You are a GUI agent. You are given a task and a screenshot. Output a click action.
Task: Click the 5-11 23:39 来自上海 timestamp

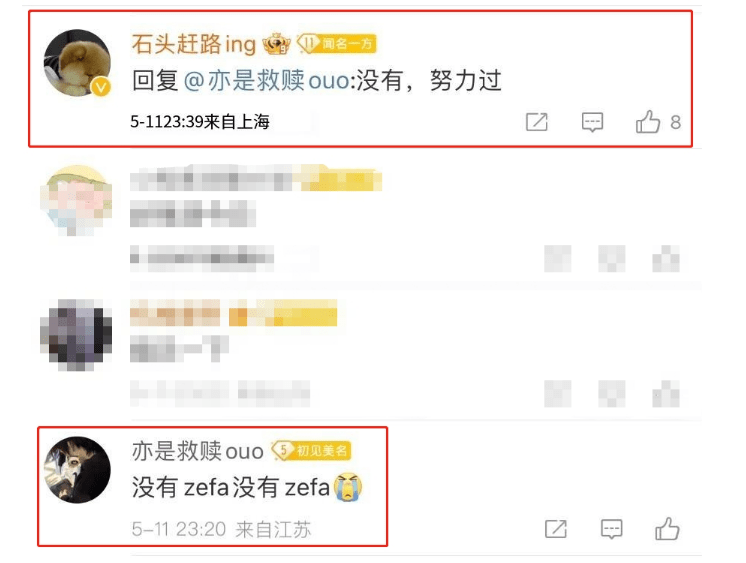[200, 122]
